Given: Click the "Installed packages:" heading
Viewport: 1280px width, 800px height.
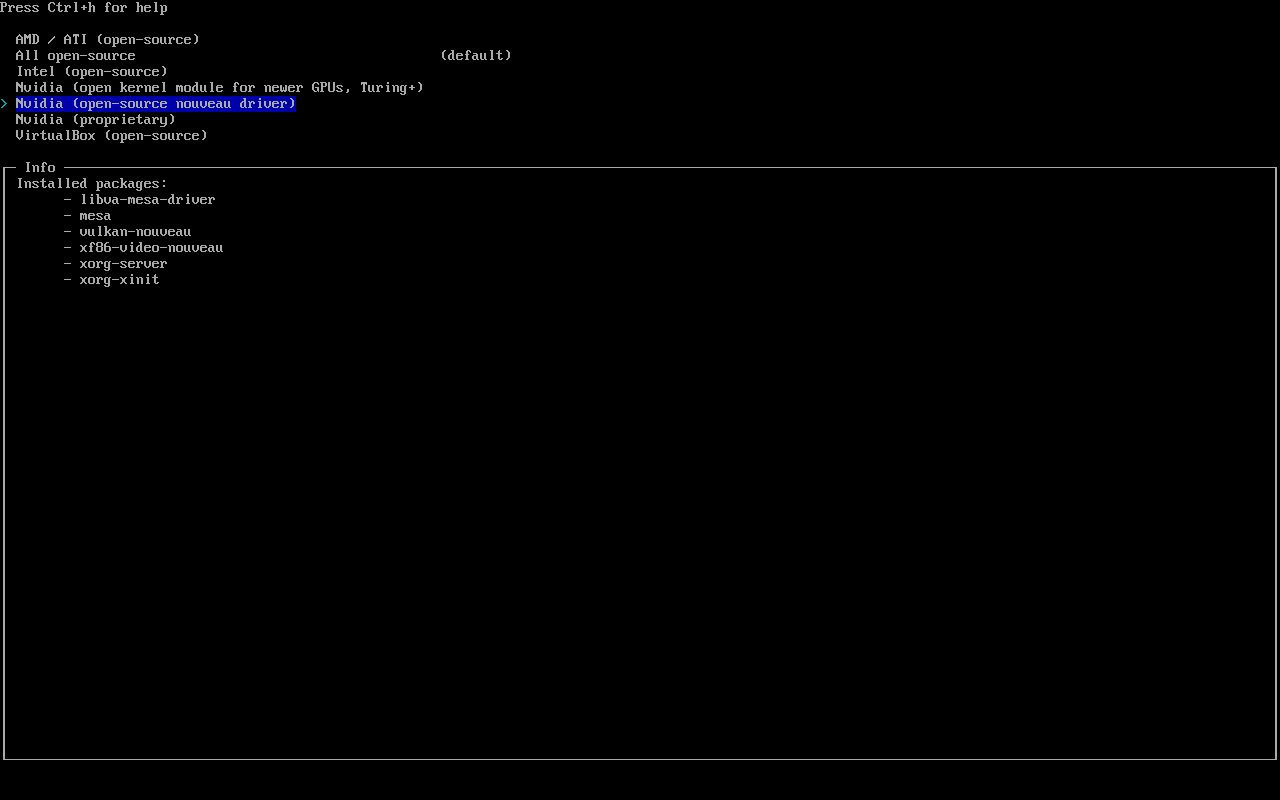Looking at the screenshot, I should [x=92, y=183].
